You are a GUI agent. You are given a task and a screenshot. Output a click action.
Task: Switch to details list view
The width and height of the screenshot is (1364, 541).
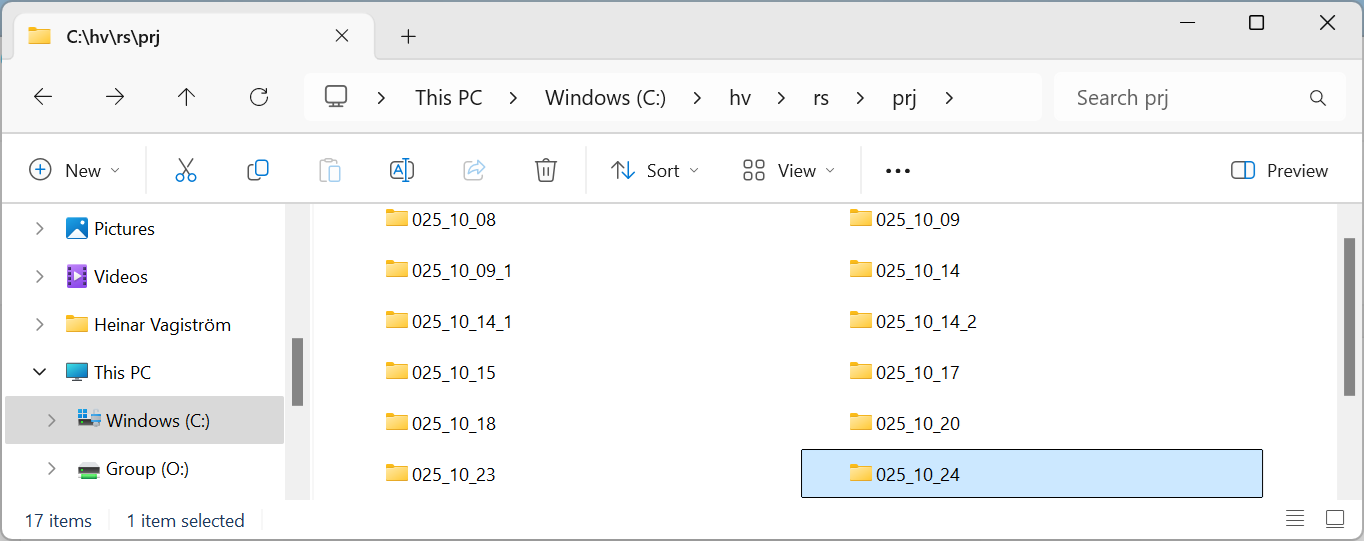click(x=1295, y=519)
